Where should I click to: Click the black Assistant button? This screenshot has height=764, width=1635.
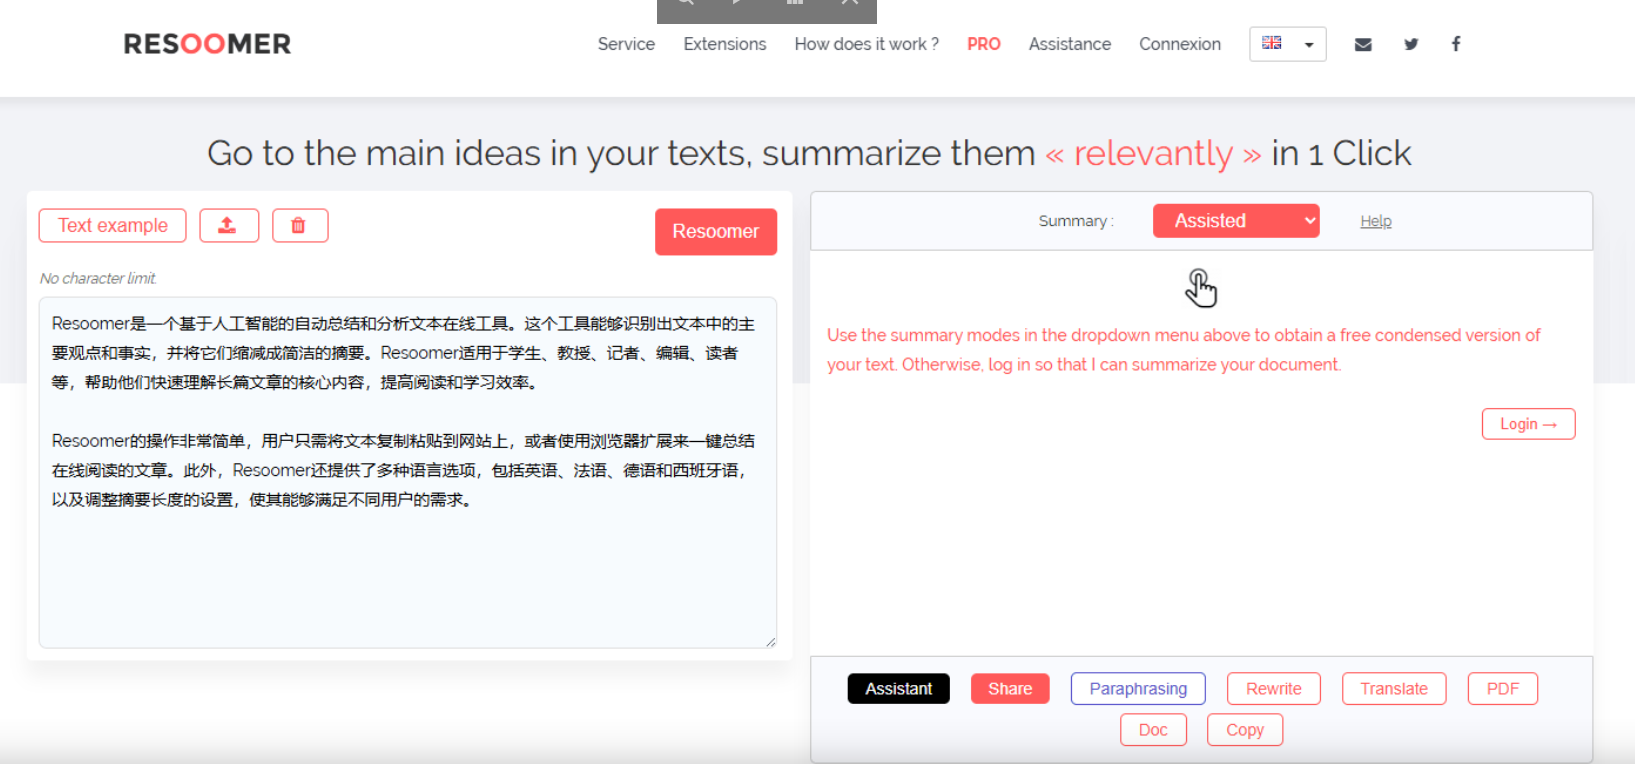(898, 689)
